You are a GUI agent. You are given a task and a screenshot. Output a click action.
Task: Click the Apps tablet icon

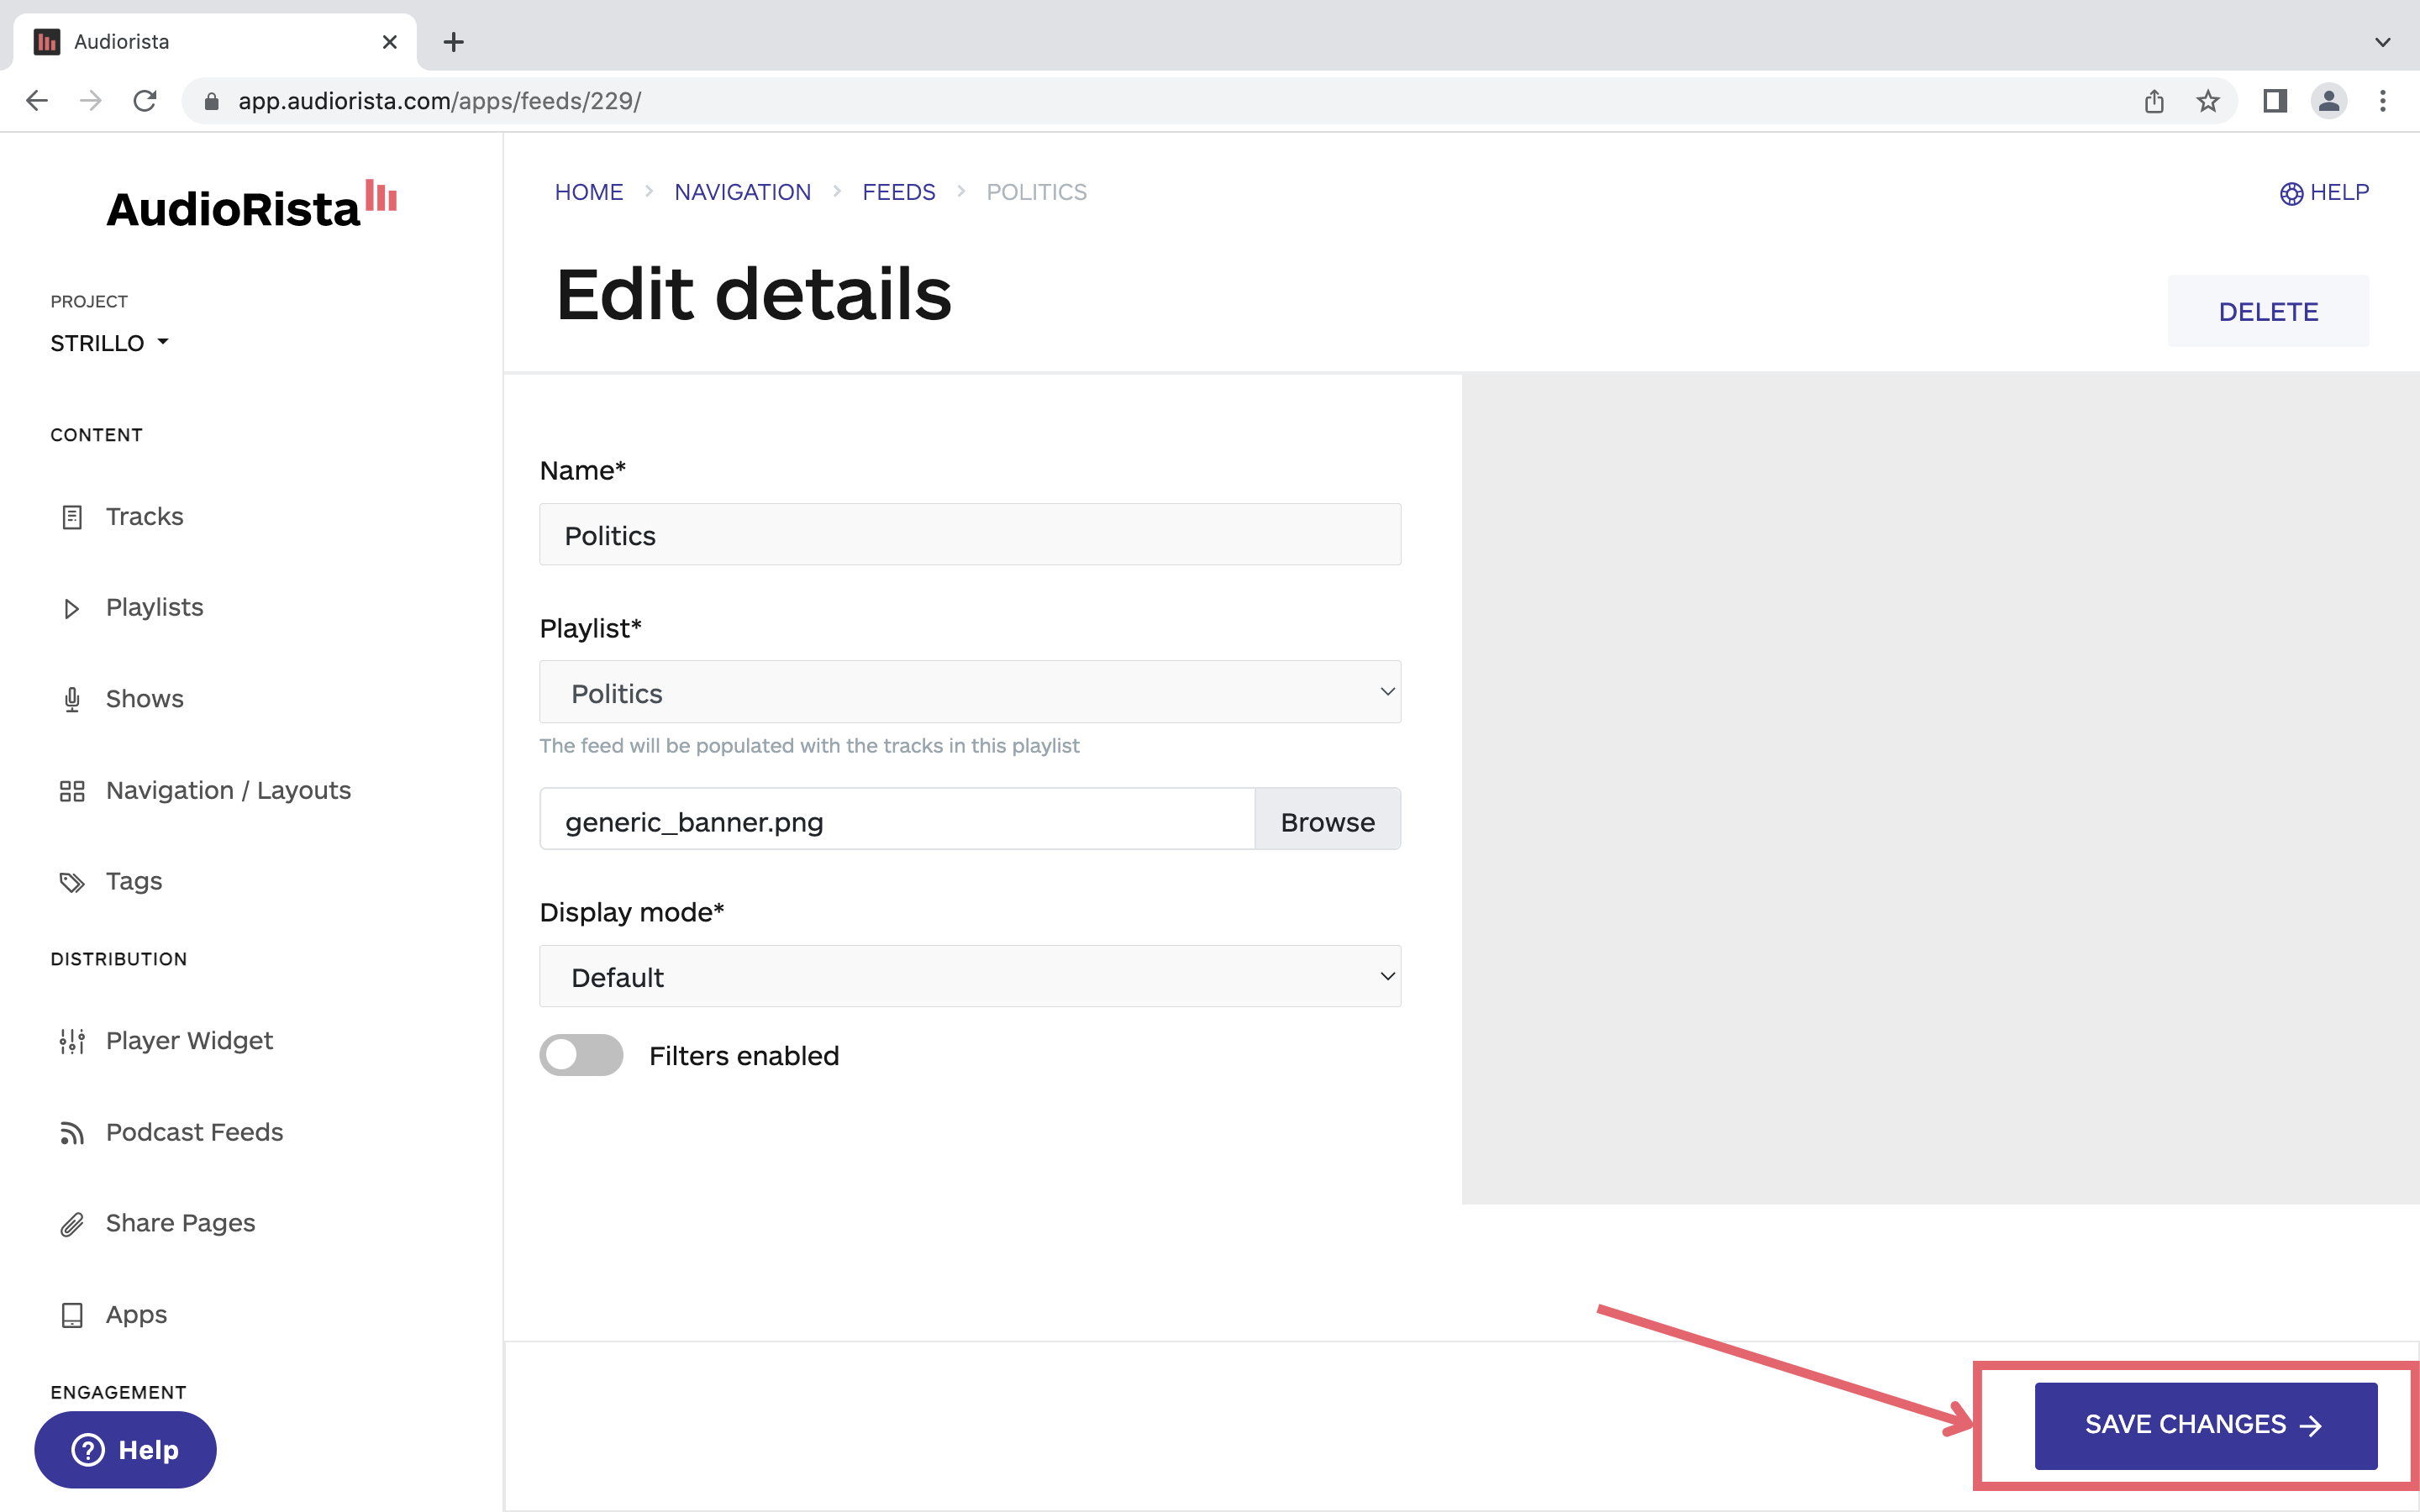tap(72, 1315)
